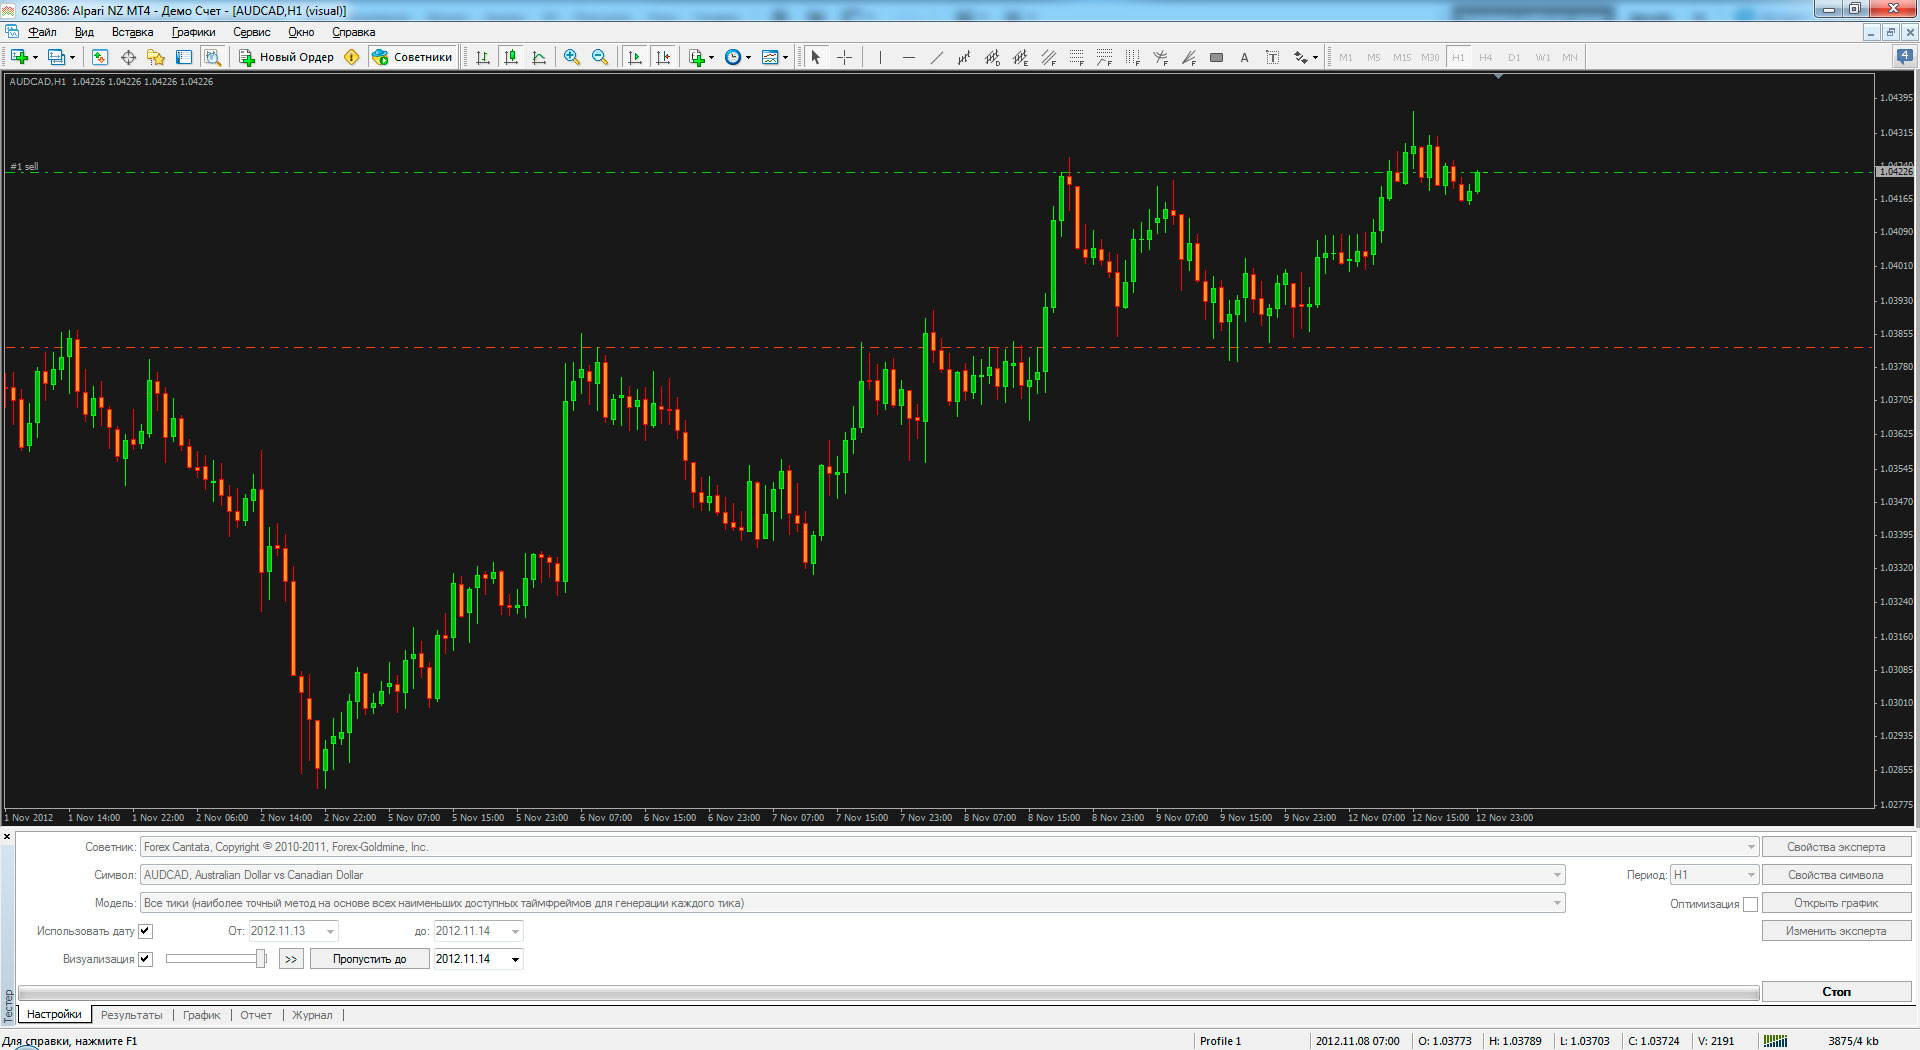Open the skip-to date 2012.11.14 dropdown
1920x1050 pixels.
coord(515,959)
